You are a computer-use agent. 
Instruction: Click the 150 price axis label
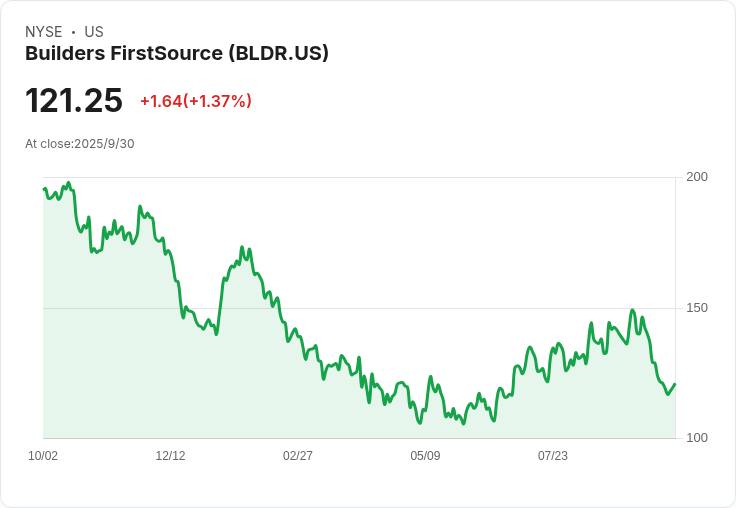pyautogui.click(x=697, y=308)
